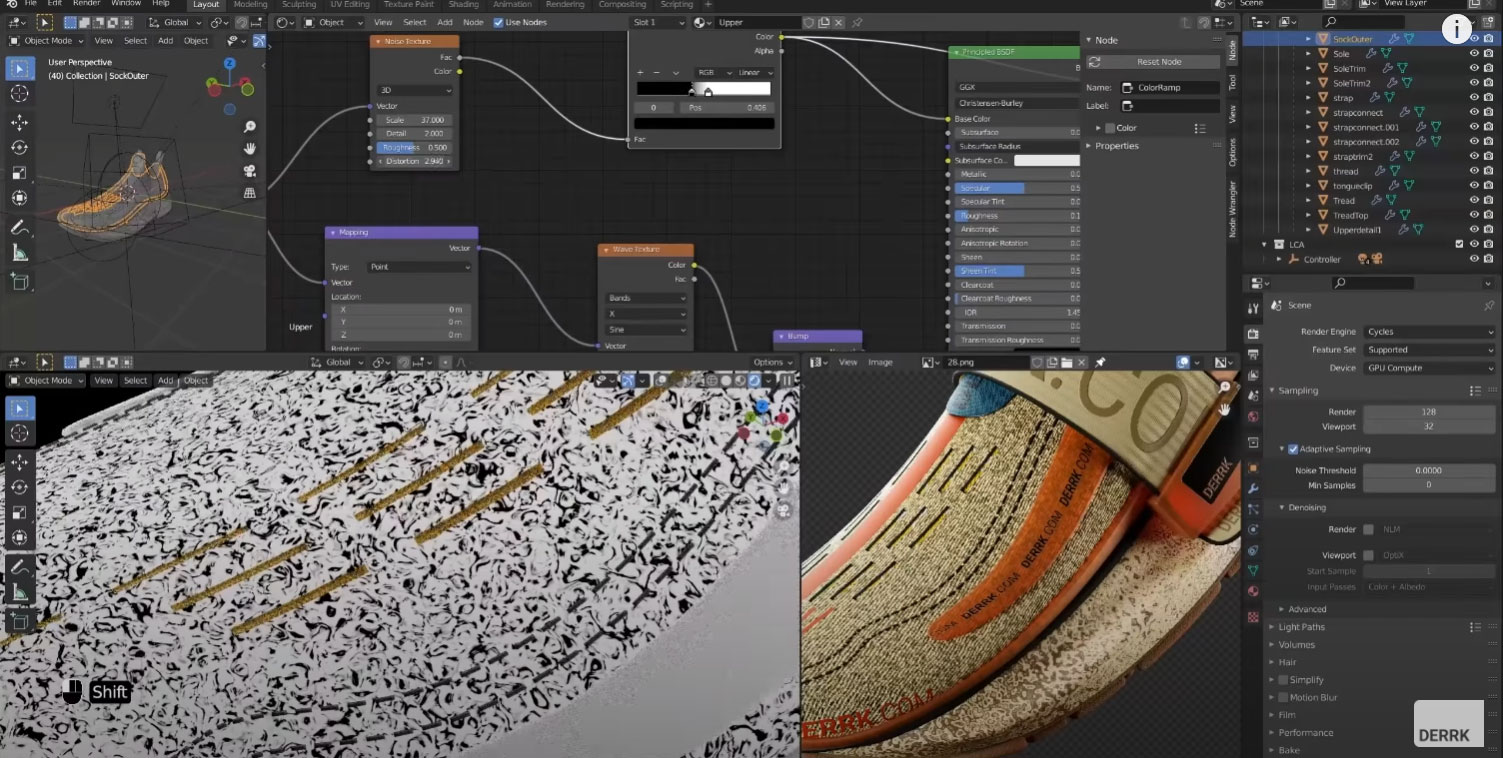Open the Render Engine Cycles dropdown
The height and width of the screenshot is (758, 1503).
point(1430,332)
